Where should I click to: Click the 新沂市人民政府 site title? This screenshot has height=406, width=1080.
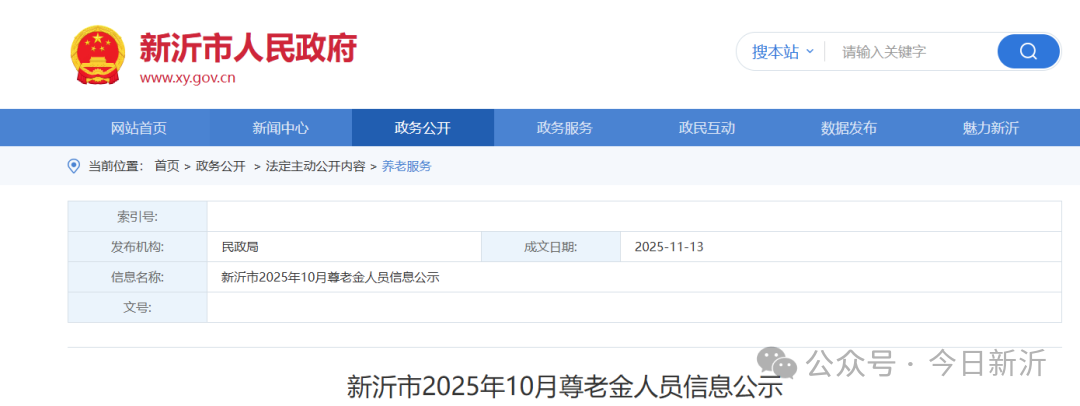pyautogui.click(x=247, y=46)
